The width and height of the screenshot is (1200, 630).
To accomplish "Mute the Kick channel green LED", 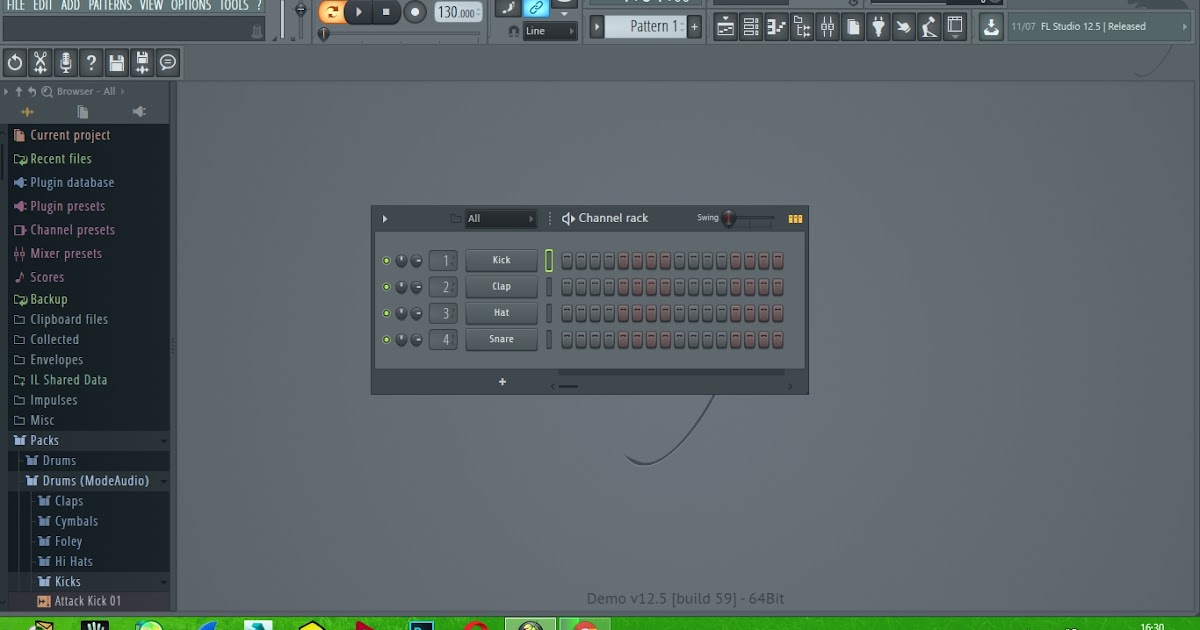I will [x=386, y=261].
